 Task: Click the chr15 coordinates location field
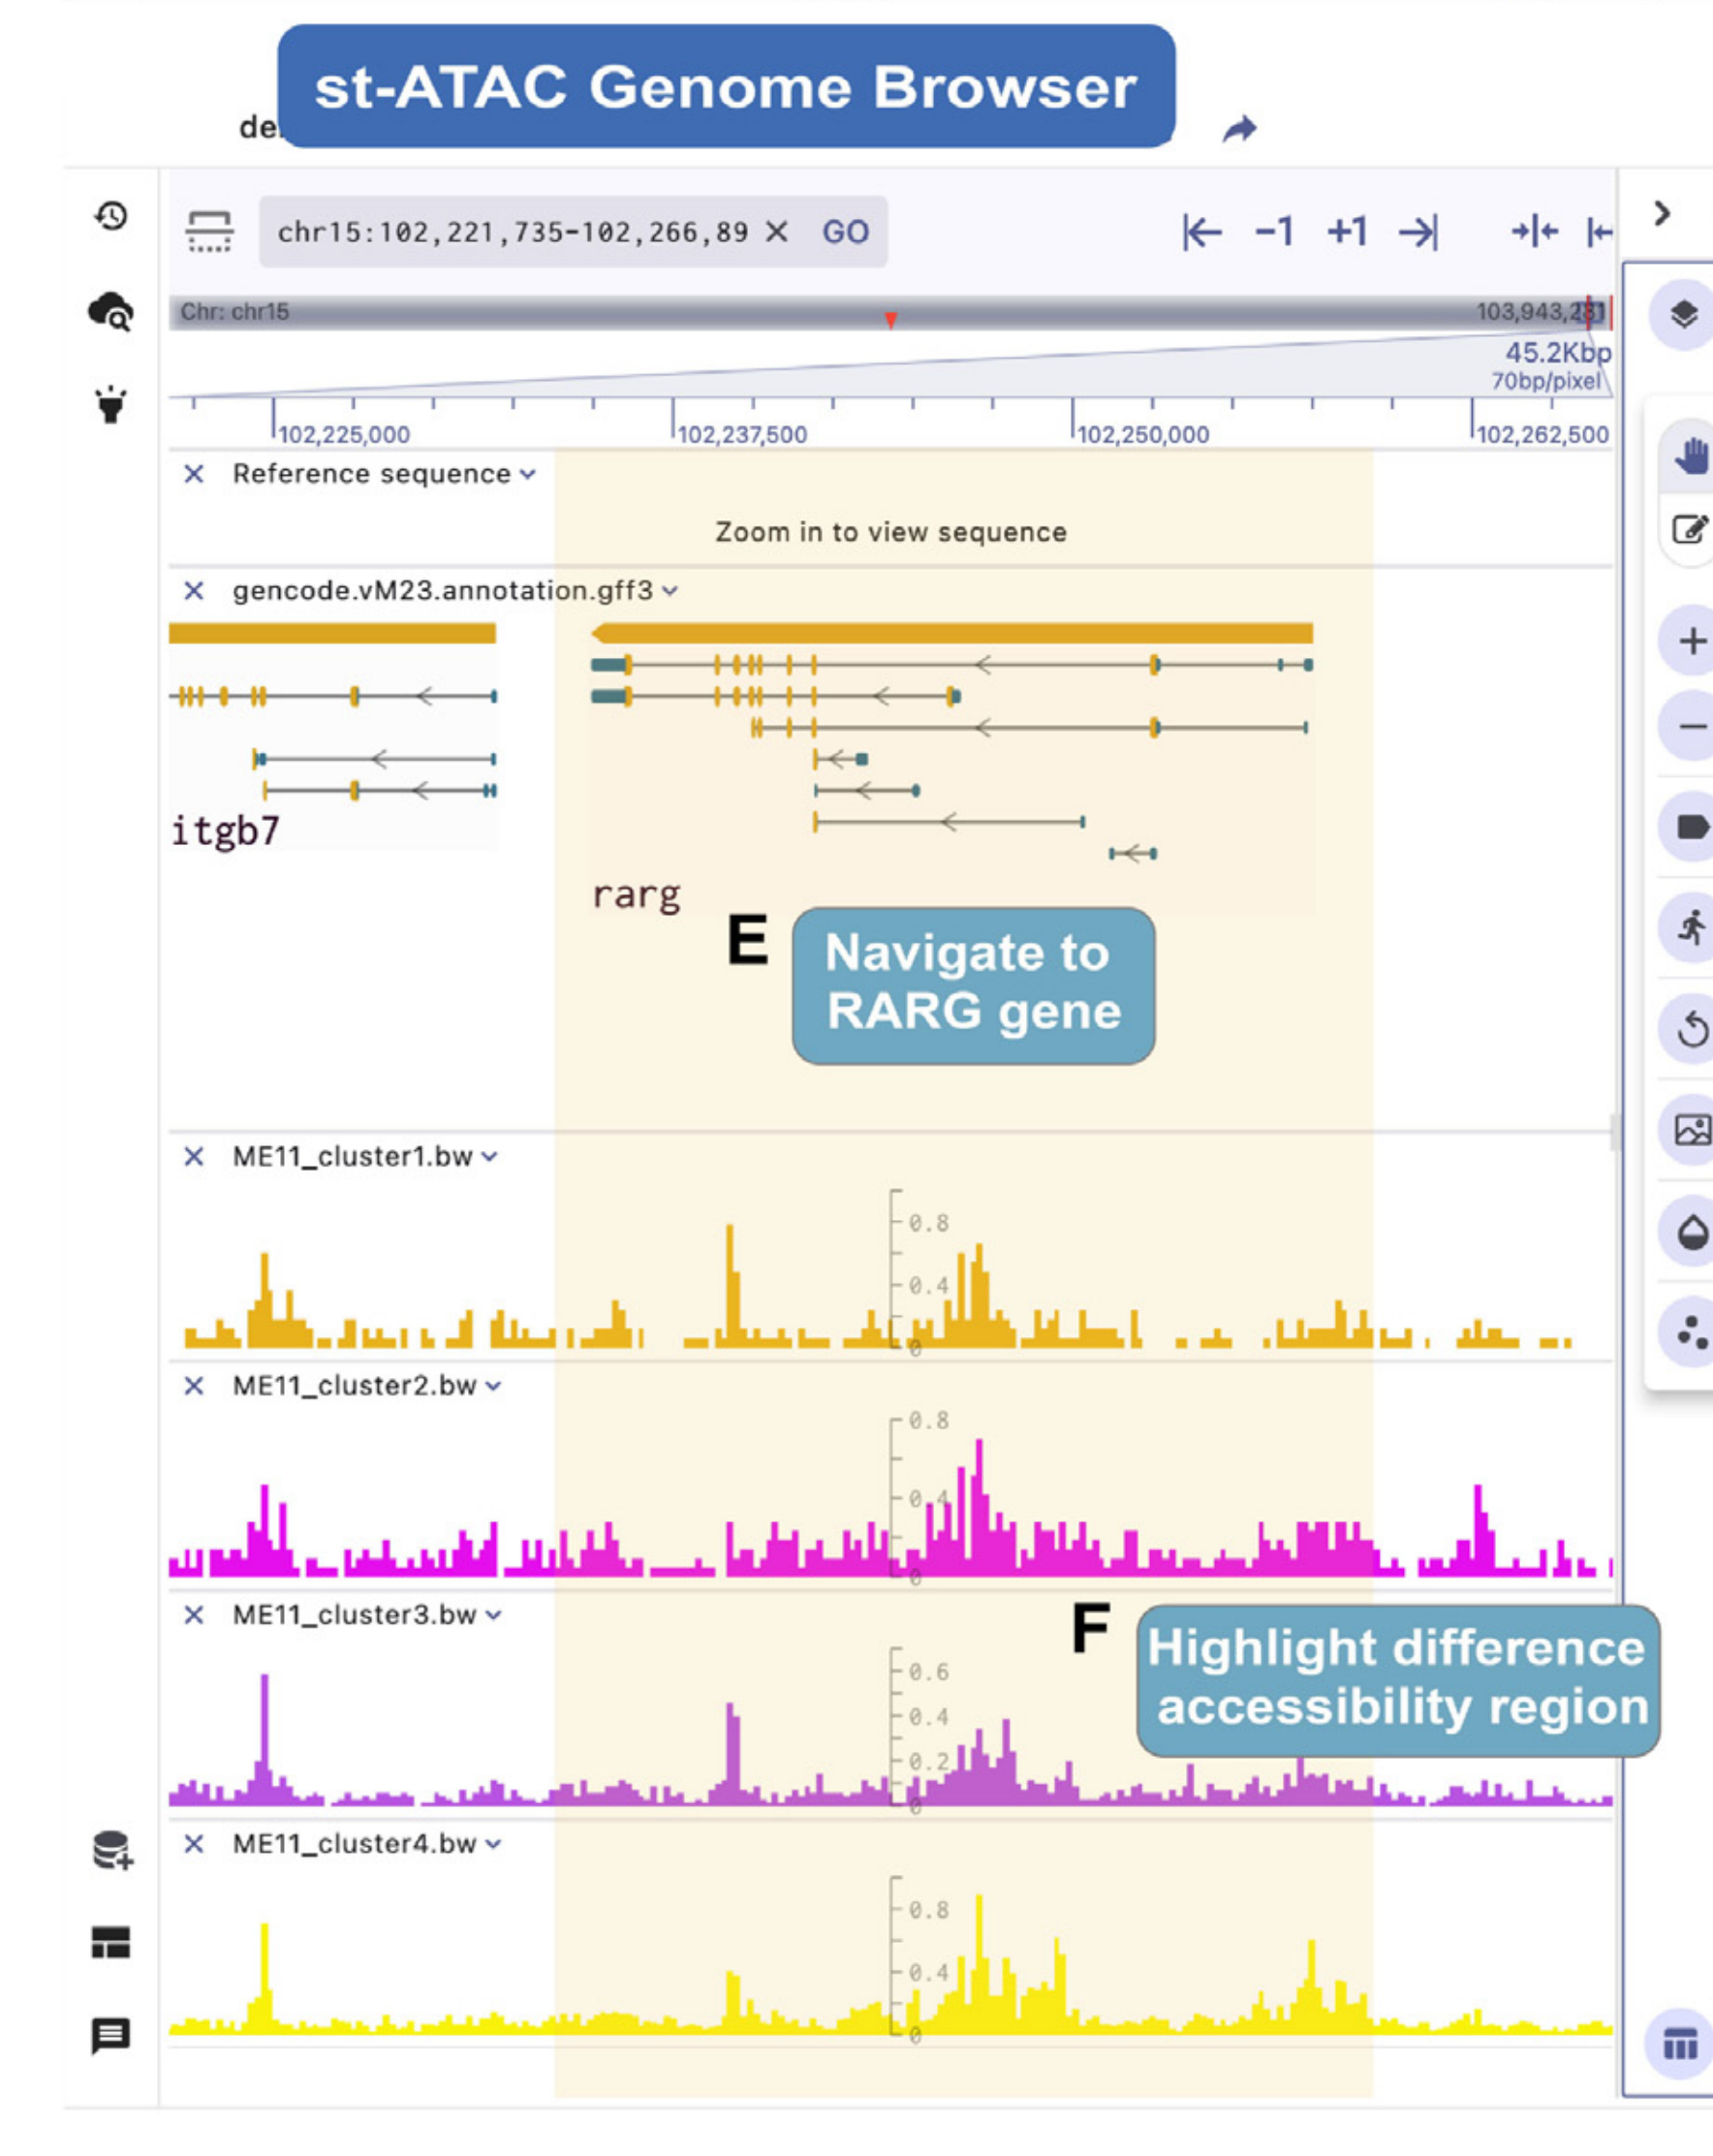512,232
